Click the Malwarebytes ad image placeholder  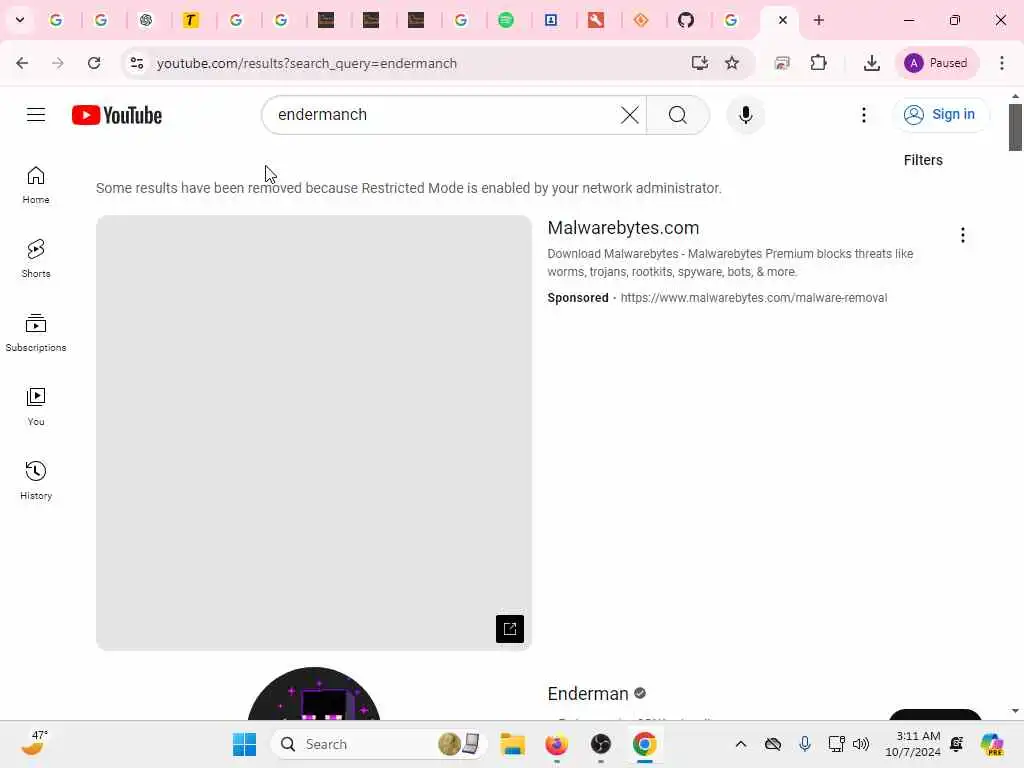[314, 433]
